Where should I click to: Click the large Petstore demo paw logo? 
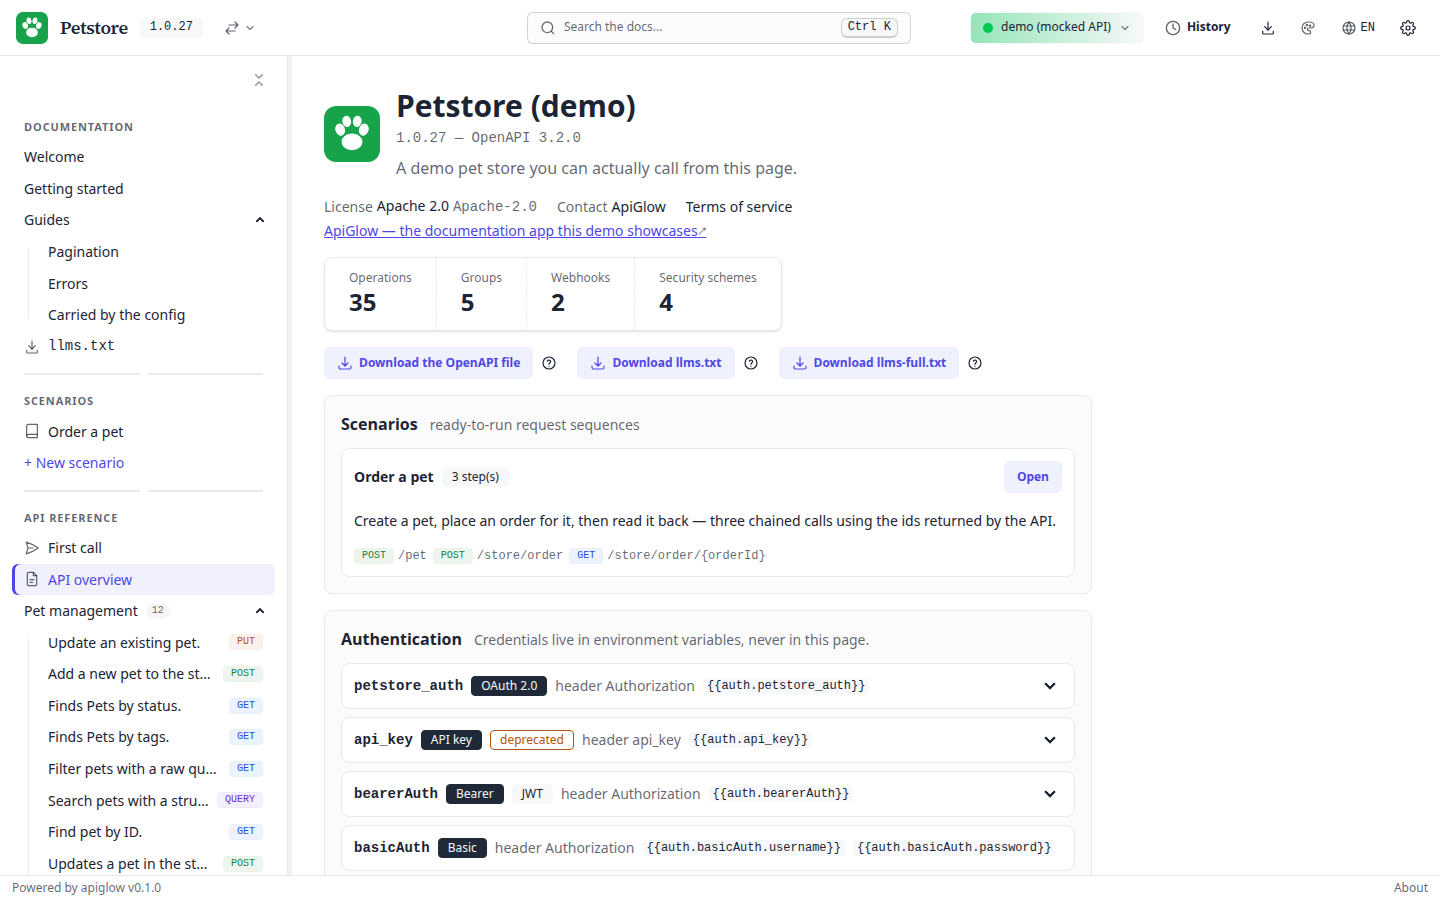pyautogui.click(x=352, y=134)
